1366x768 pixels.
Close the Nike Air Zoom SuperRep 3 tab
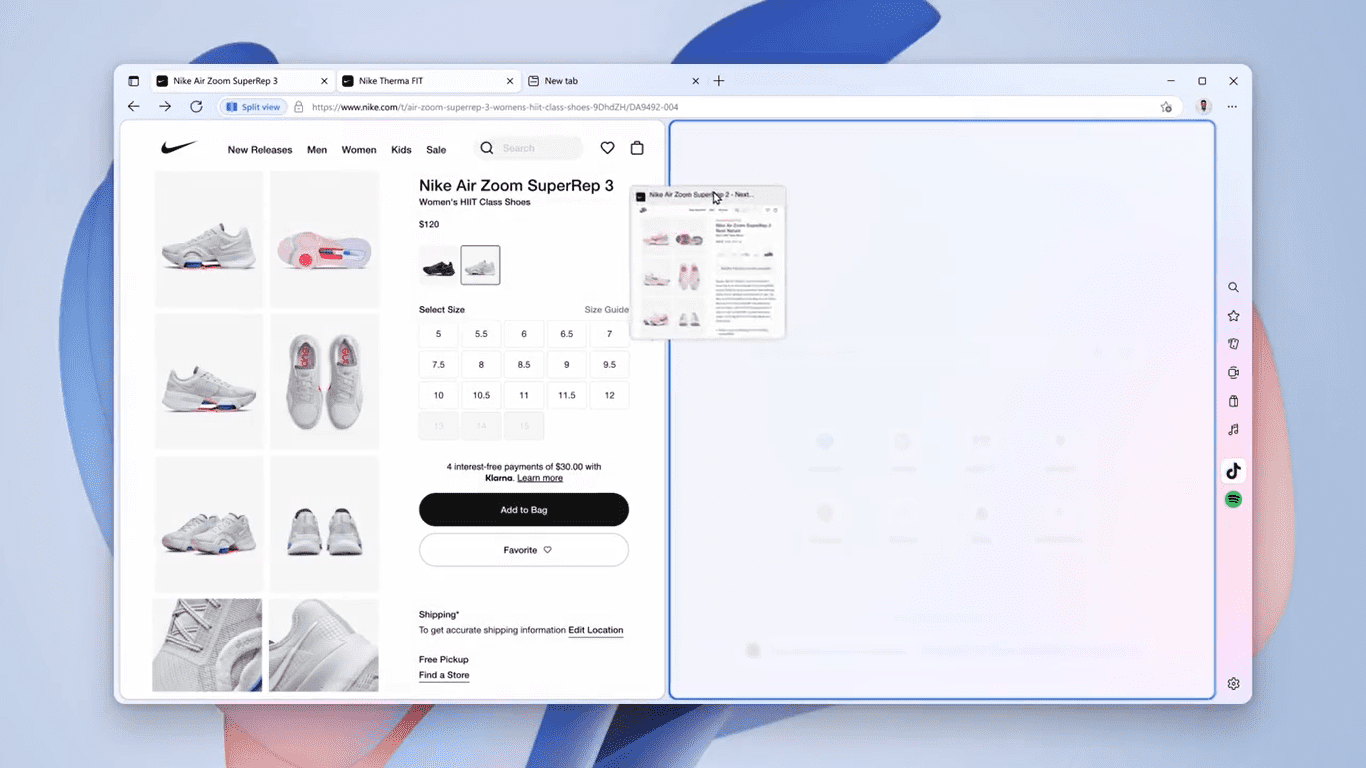(324, 81)
